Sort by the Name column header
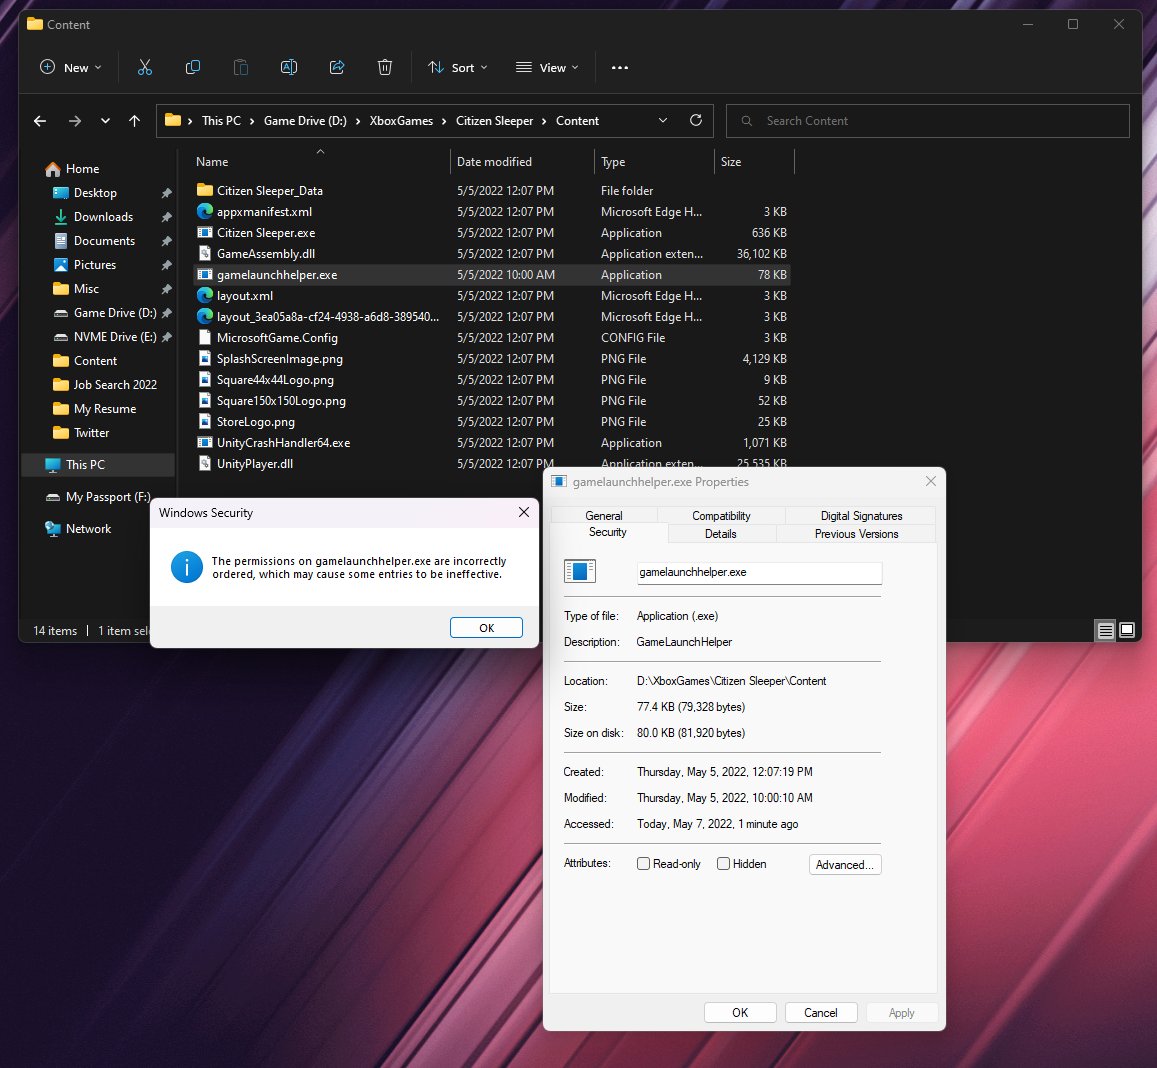The image size is (1157, 1068). tap(320, 162)
